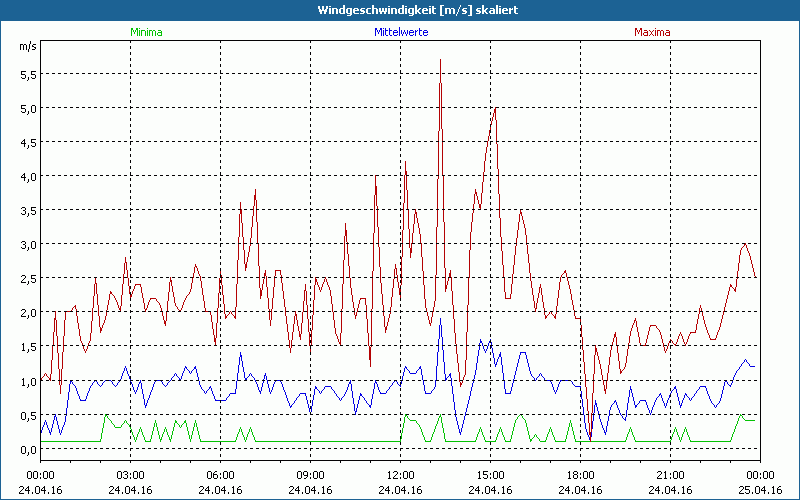Select the 09:00 time axis label
This screenshot has width=800, height=500.
pos(310,475)
